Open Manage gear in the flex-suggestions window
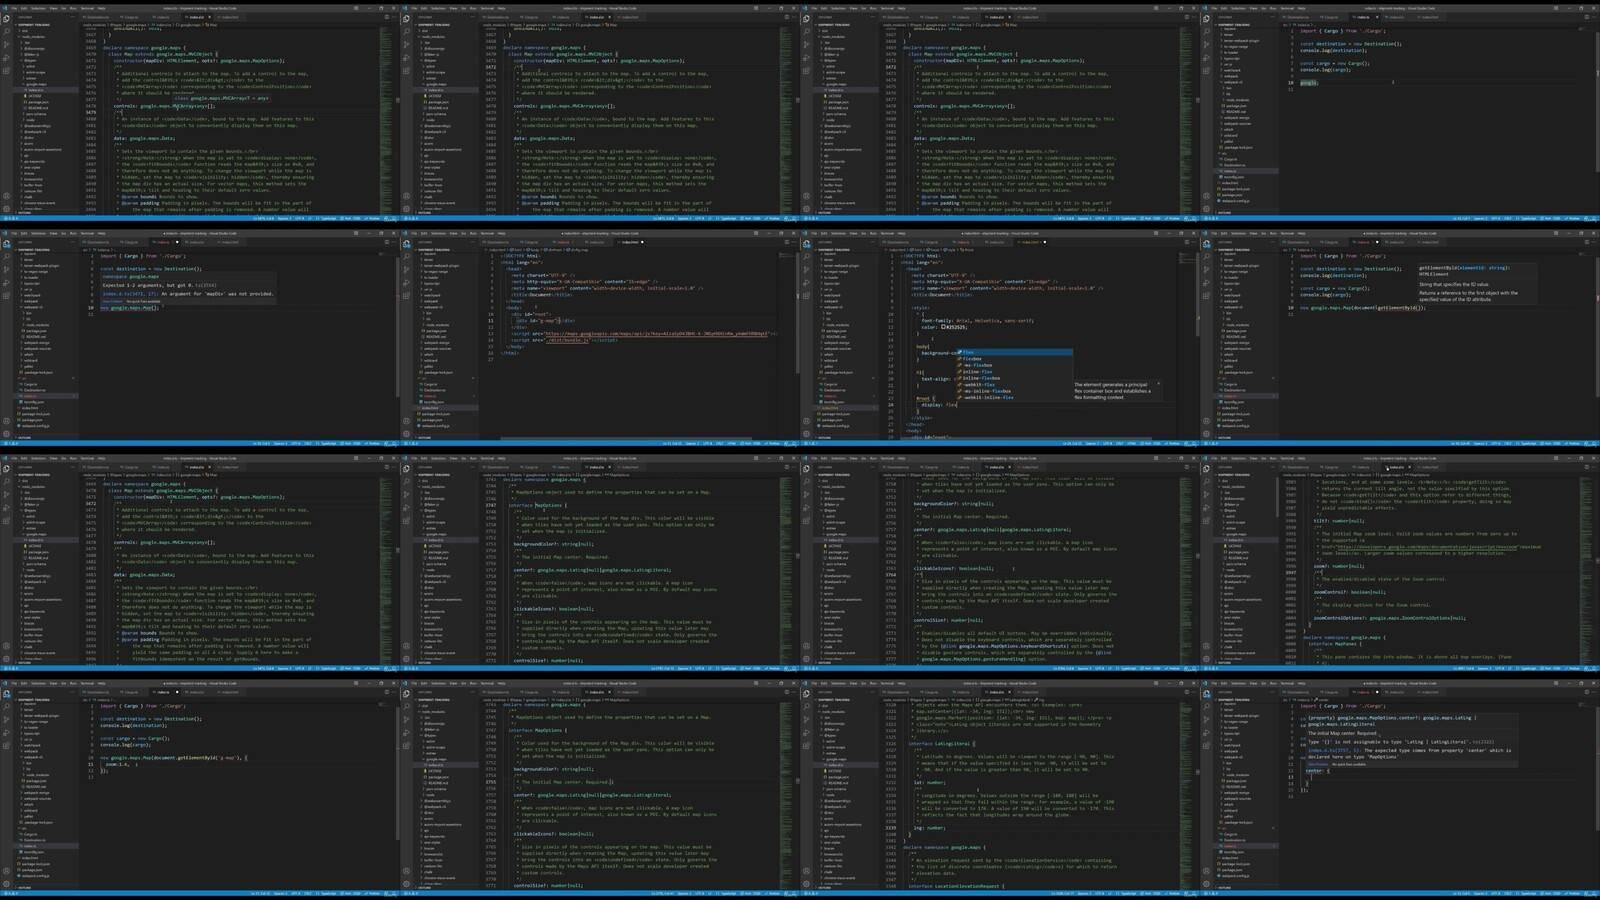Screen dimensions: 1600x900 coord(806,434)
